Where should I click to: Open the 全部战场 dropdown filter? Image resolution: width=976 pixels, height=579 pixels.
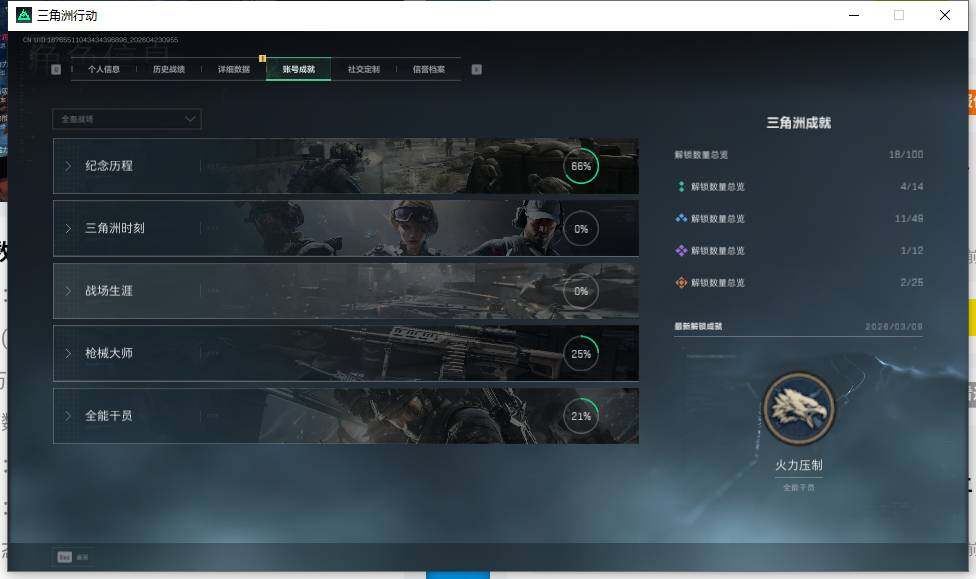click(x=127, y=119)
